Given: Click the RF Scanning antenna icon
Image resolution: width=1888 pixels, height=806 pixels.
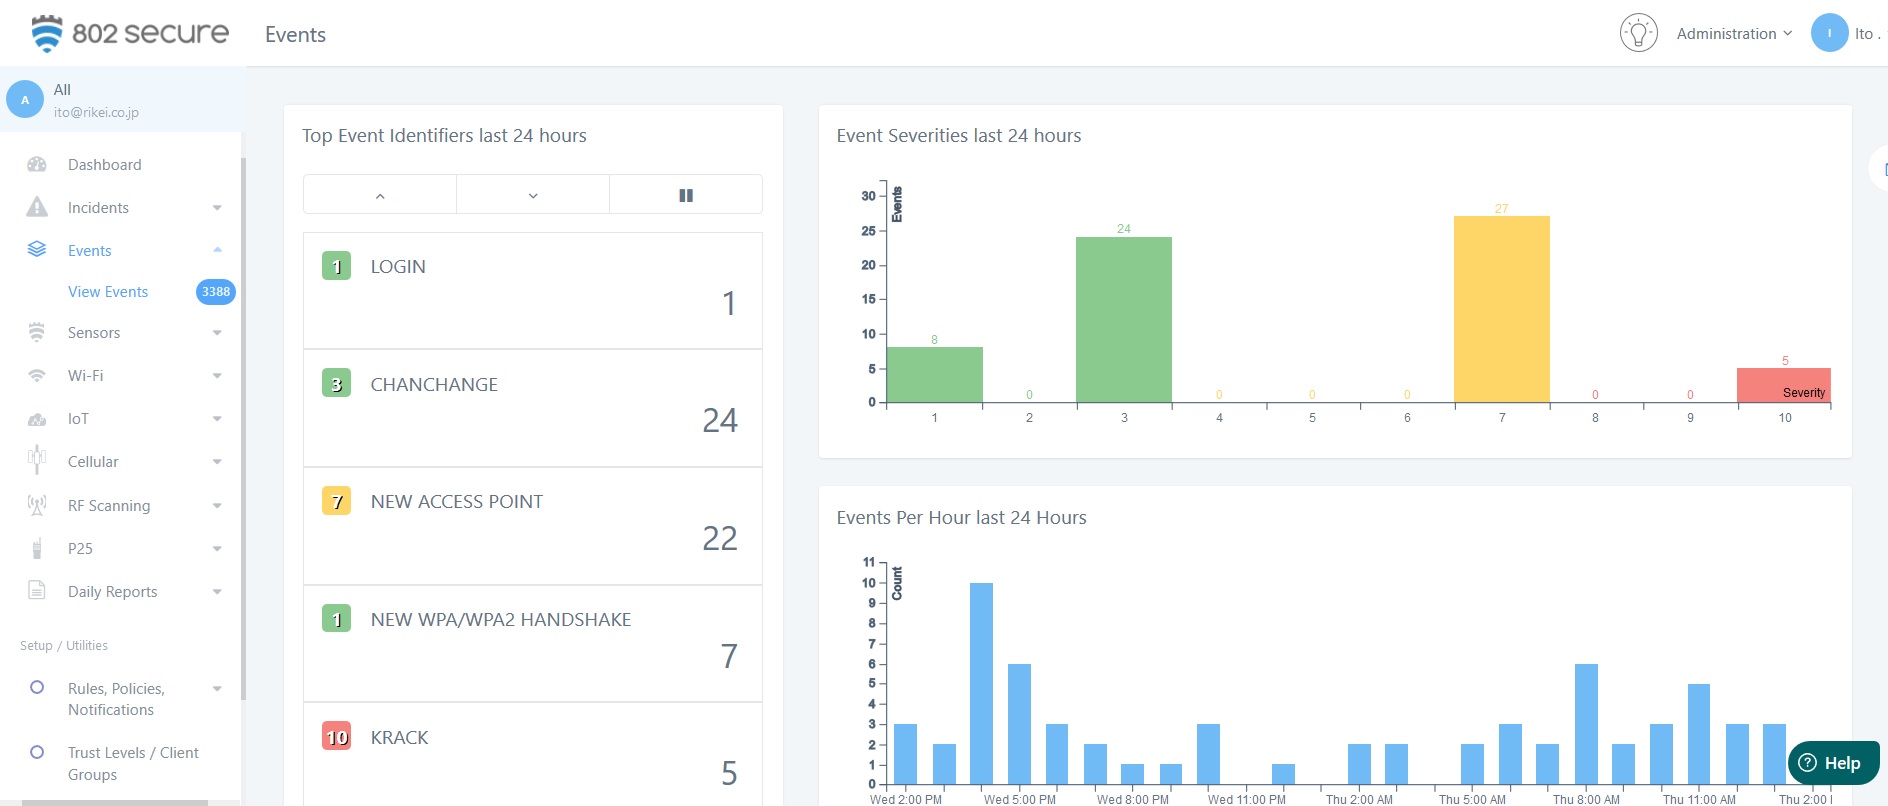Looking at the screenshot, I should [x=37, y=505].
